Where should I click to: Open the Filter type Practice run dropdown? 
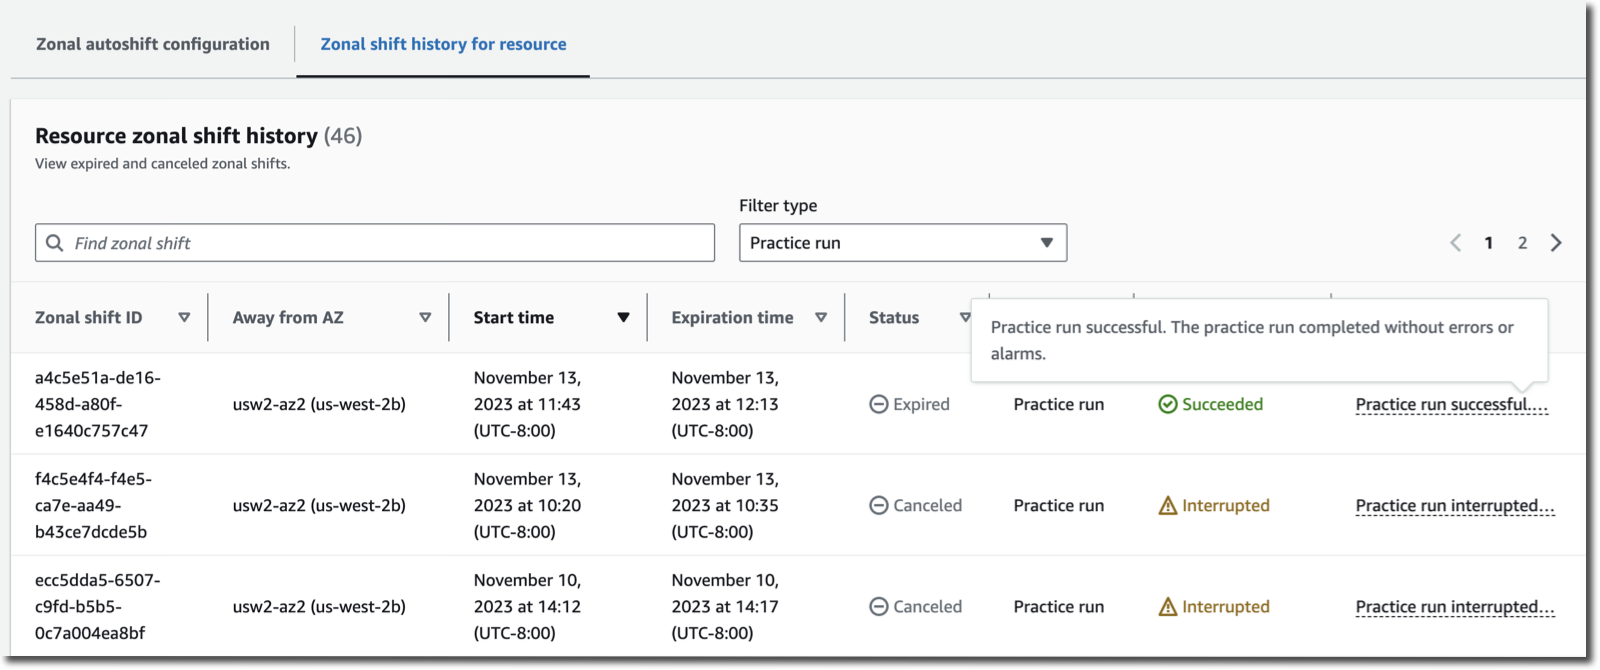tap(902, 243)
